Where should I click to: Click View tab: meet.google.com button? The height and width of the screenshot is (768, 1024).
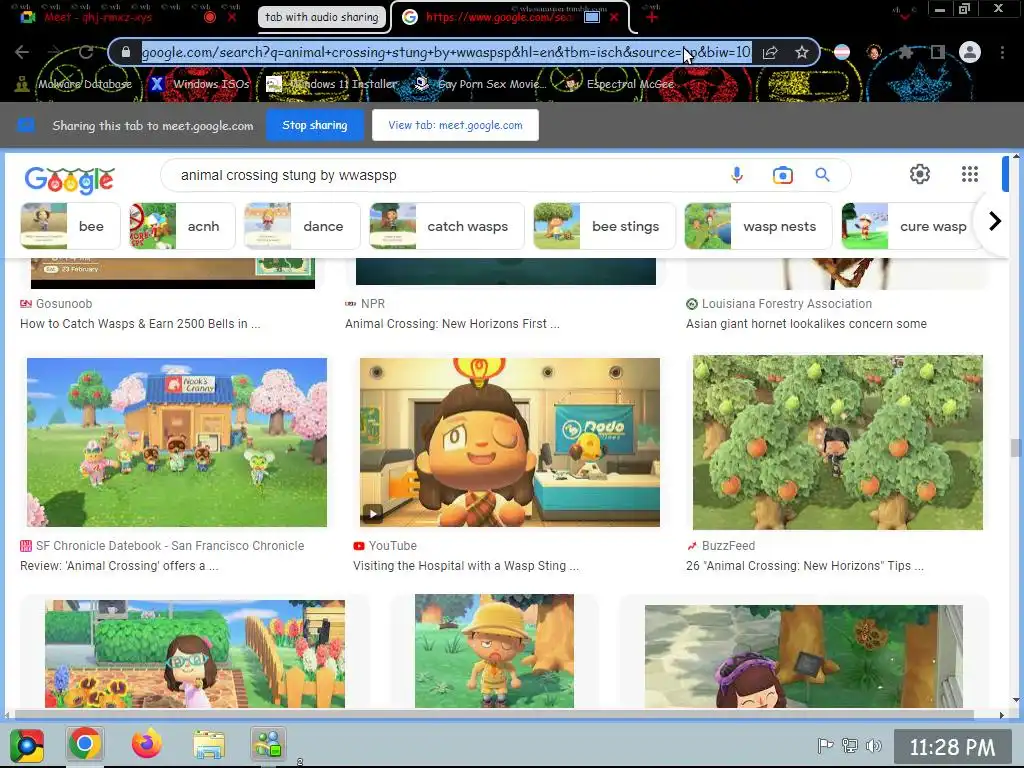455,125
